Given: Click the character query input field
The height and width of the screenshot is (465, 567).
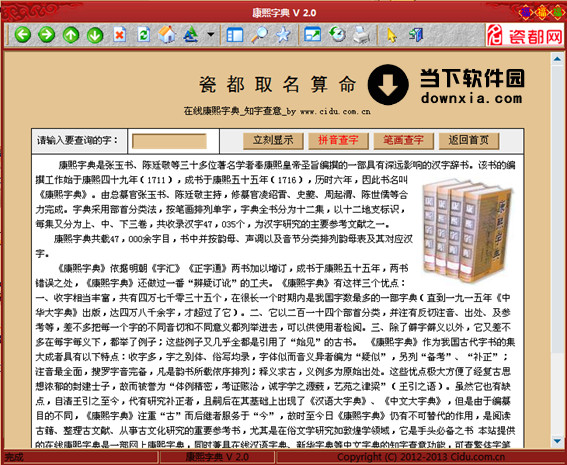Looking at the screenshot, I should pos(169,141).
